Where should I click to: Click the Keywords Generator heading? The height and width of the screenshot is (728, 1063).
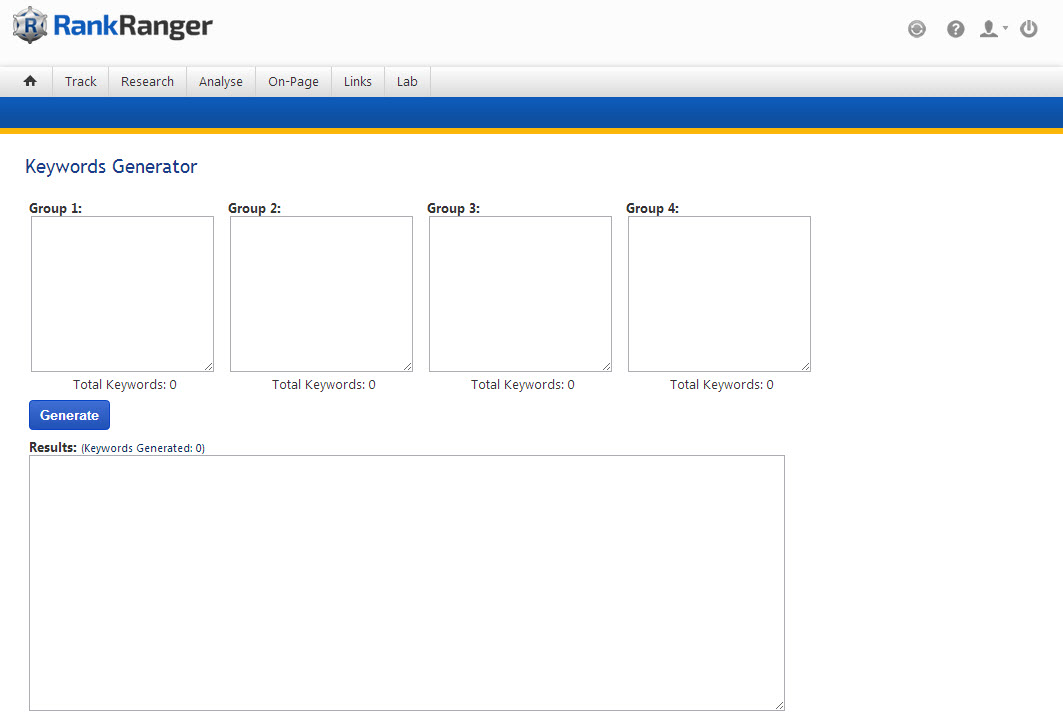point(111,167)
